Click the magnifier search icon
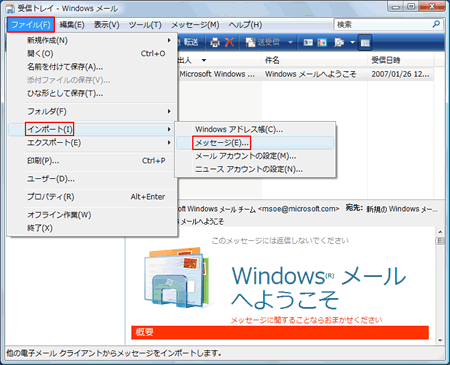This screenshot has width=450, height=365. pyautogui.click(x=436, y=24)
